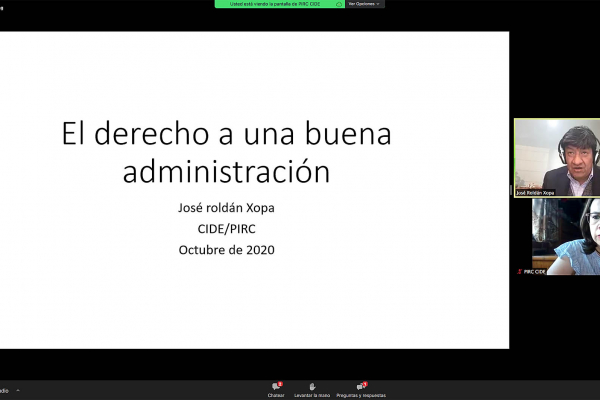
Task: Click the 'Octubre de 2020' date on slide
Action: coord(227,250)
